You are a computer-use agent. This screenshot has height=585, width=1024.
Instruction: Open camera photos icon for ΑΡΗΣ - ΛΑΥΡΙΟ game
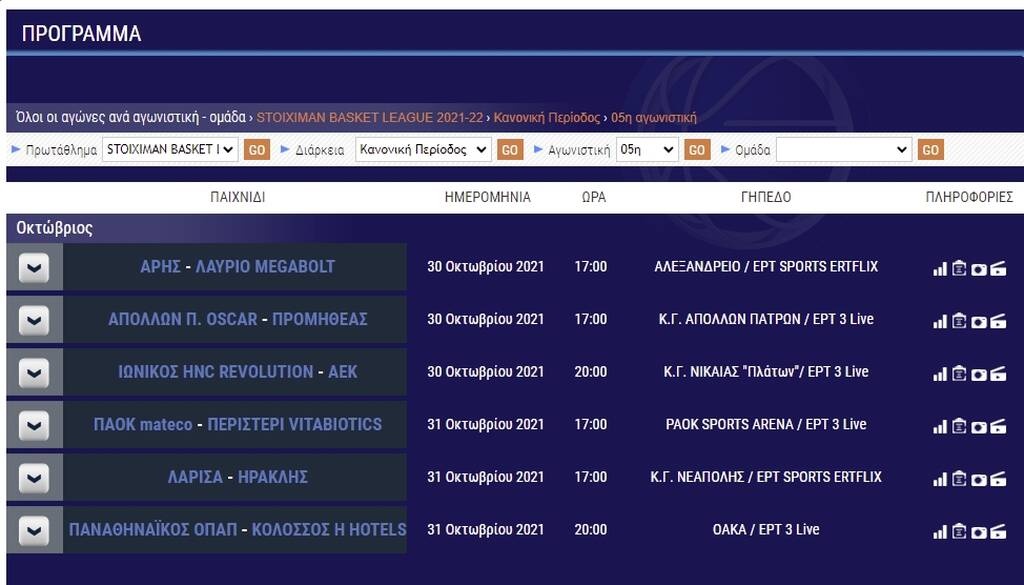tap(978, 269)
